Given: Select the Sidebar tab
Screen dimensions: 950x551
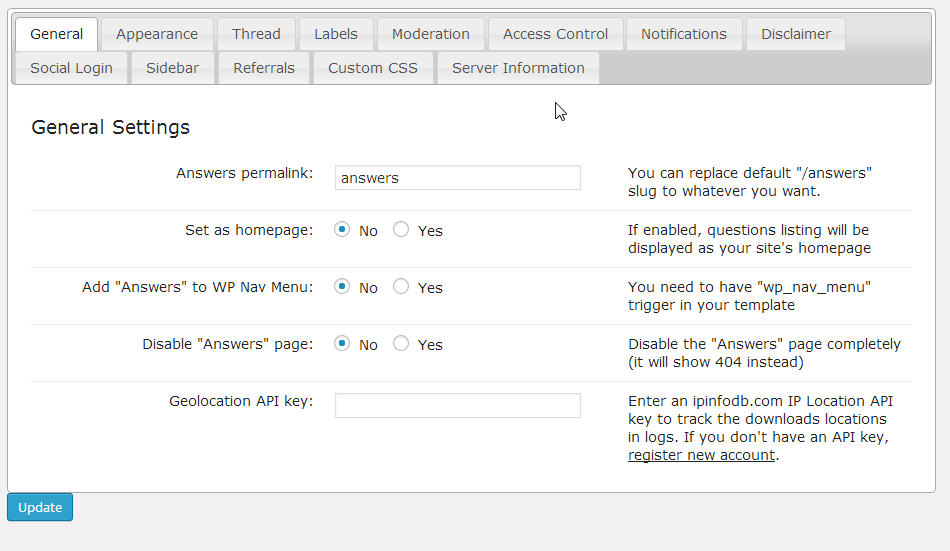Looking at the screenshot, I should (x=172, y=68).
